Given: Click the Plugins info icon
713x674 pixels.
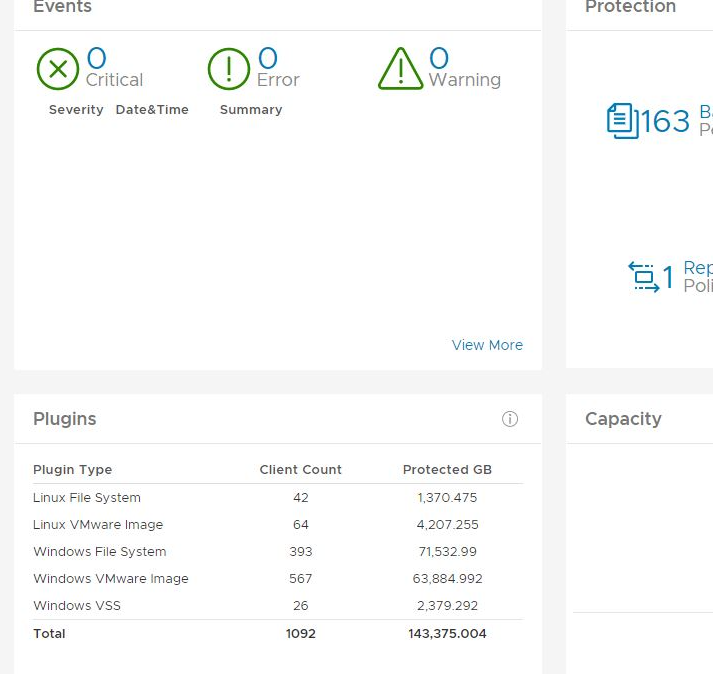Looking at the screenshot, I should [x=510, y=419].
